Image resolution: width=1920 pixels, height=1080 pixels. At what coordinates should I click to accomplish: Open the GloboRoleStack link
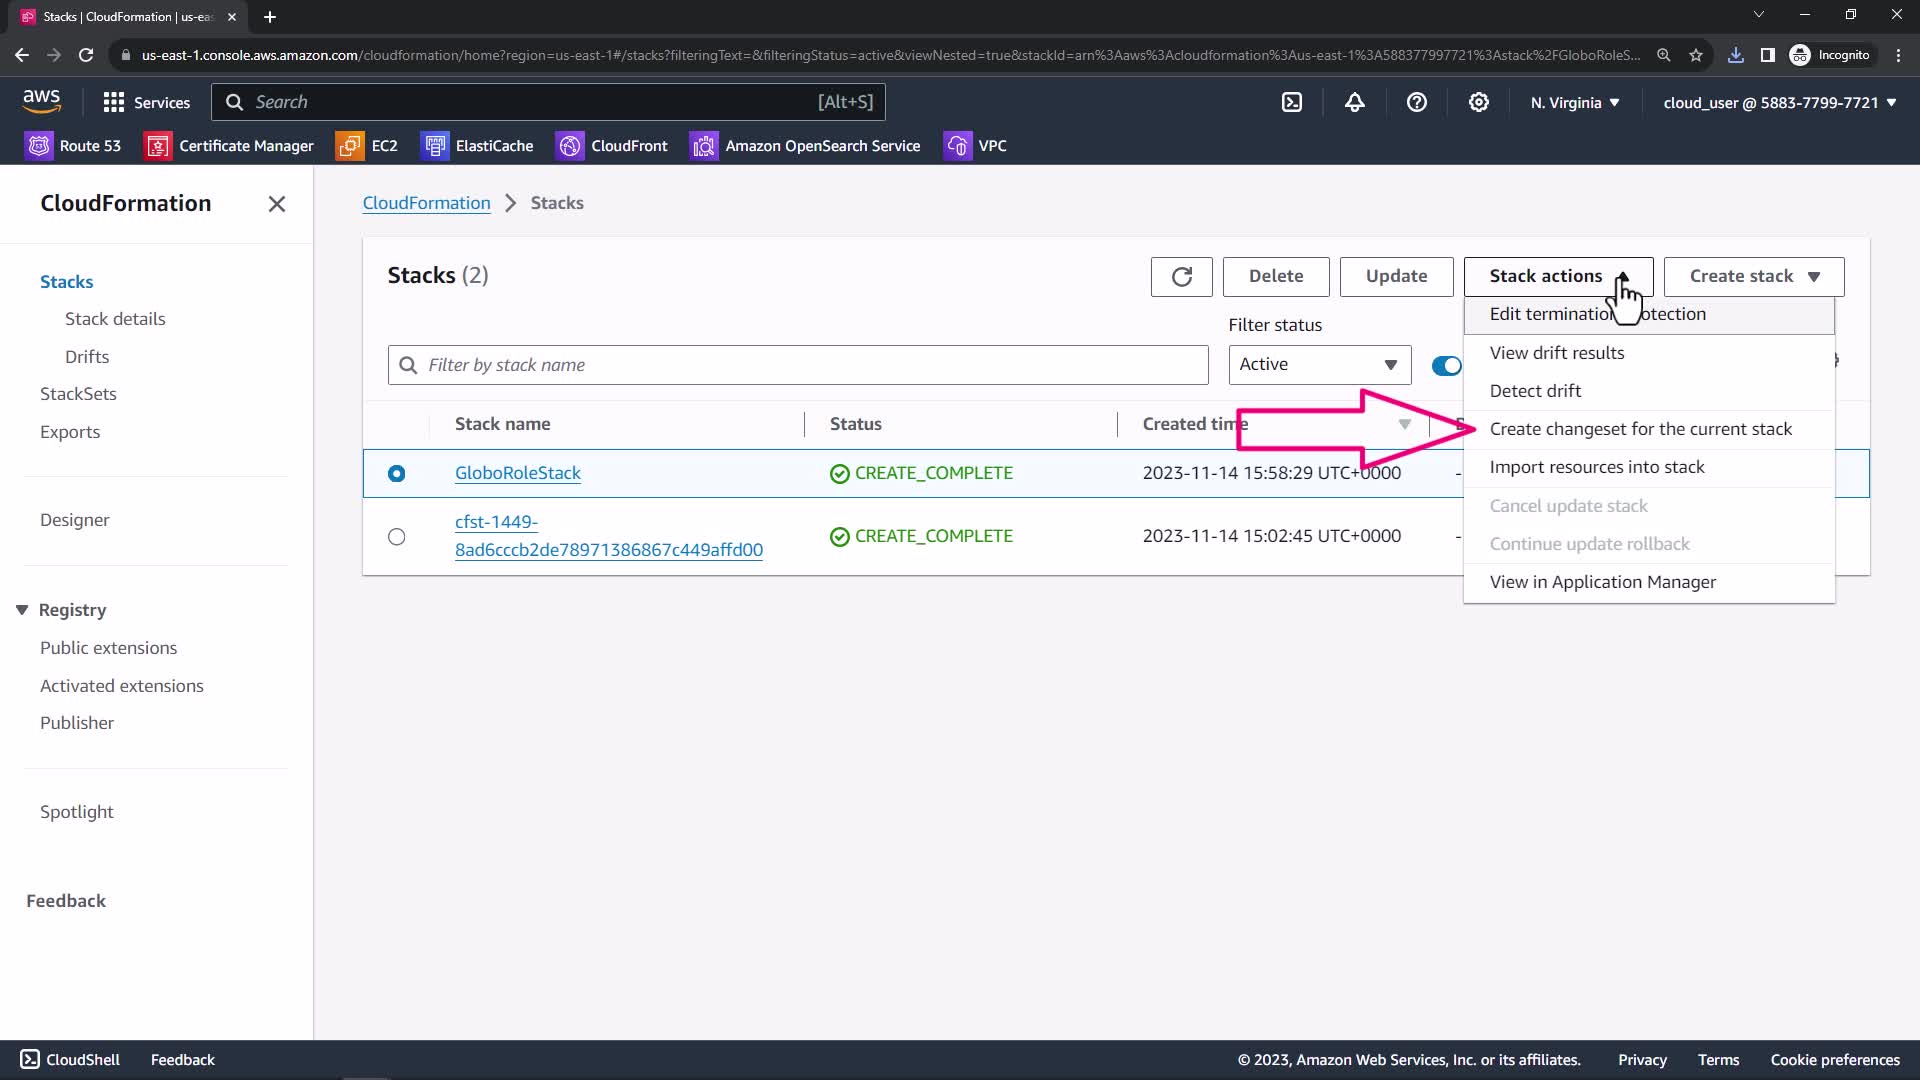(x=517, y=473)
